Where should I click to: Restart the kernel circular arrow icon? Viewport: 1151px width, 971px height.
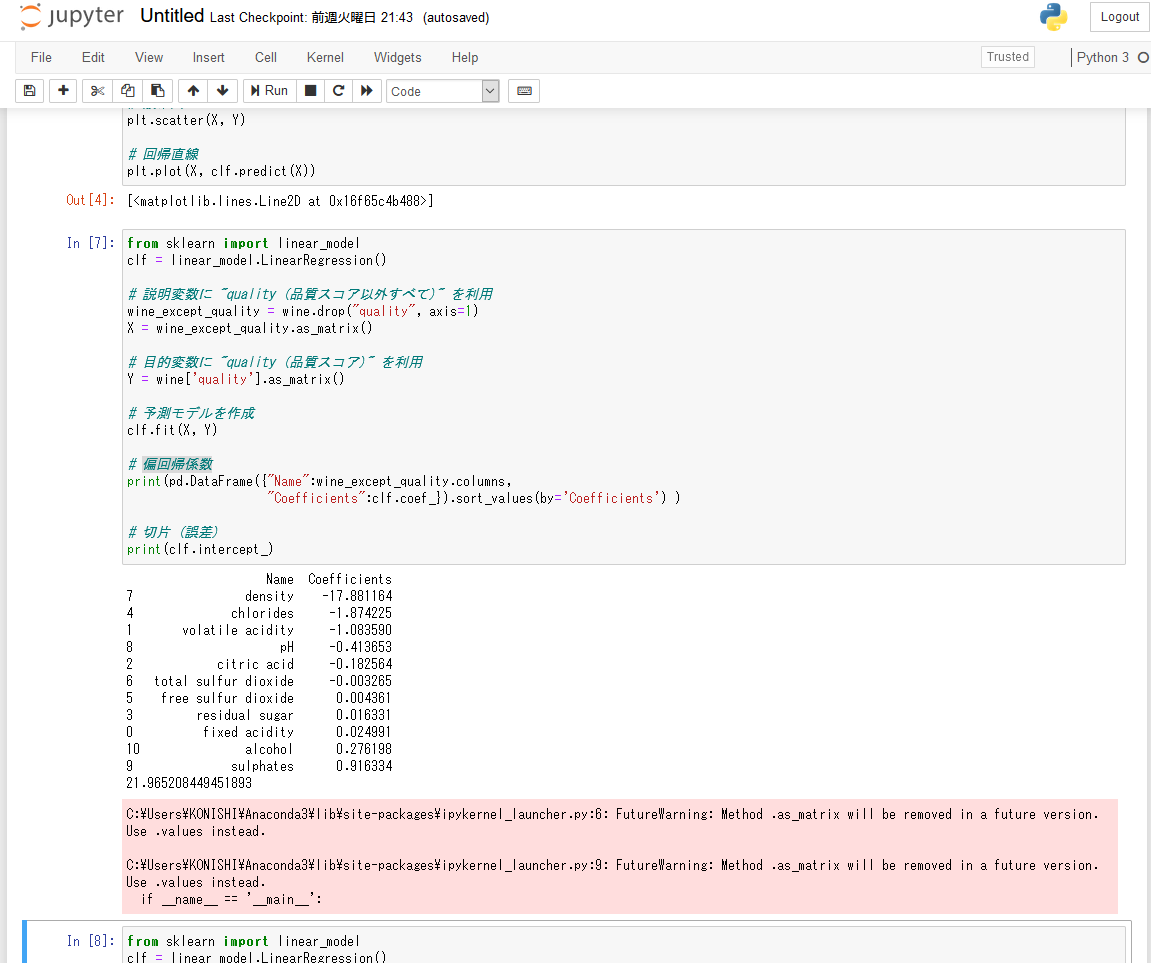point(338,91)
